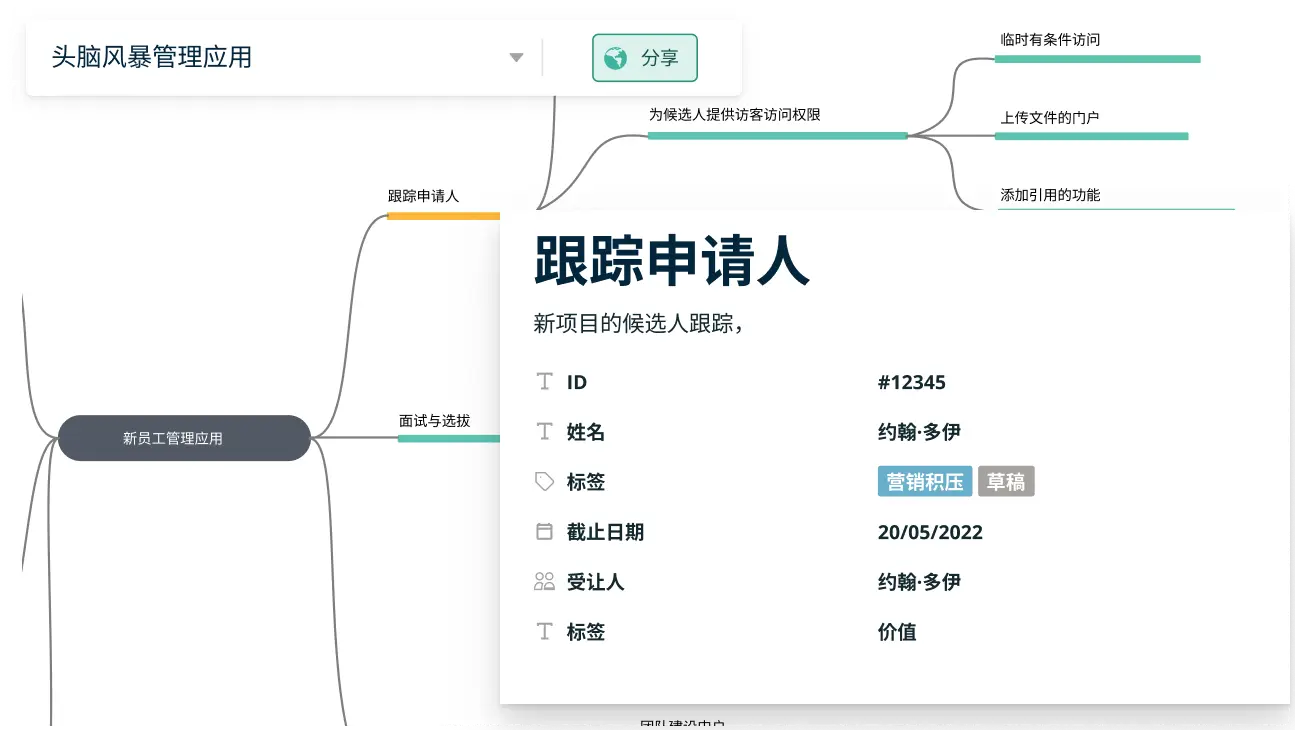The width and height of the screenshot is (1295, 730).
Task: Click the 跟踪申请人 card heading
Action: tap(671, 260)
